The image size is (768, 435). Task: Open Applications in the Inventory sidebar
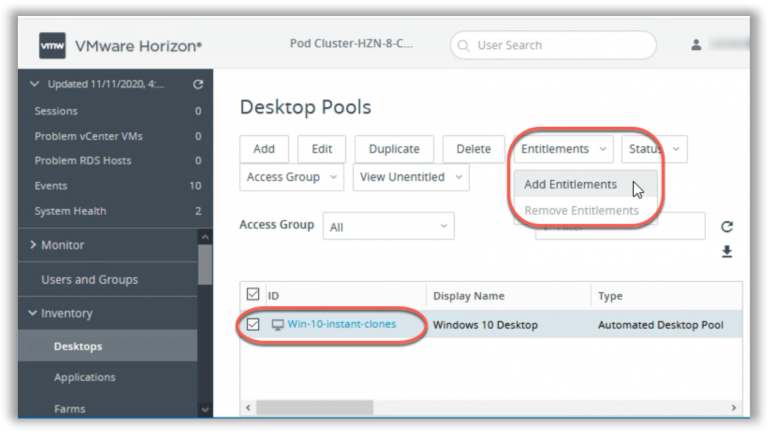[x=85, y=377]
